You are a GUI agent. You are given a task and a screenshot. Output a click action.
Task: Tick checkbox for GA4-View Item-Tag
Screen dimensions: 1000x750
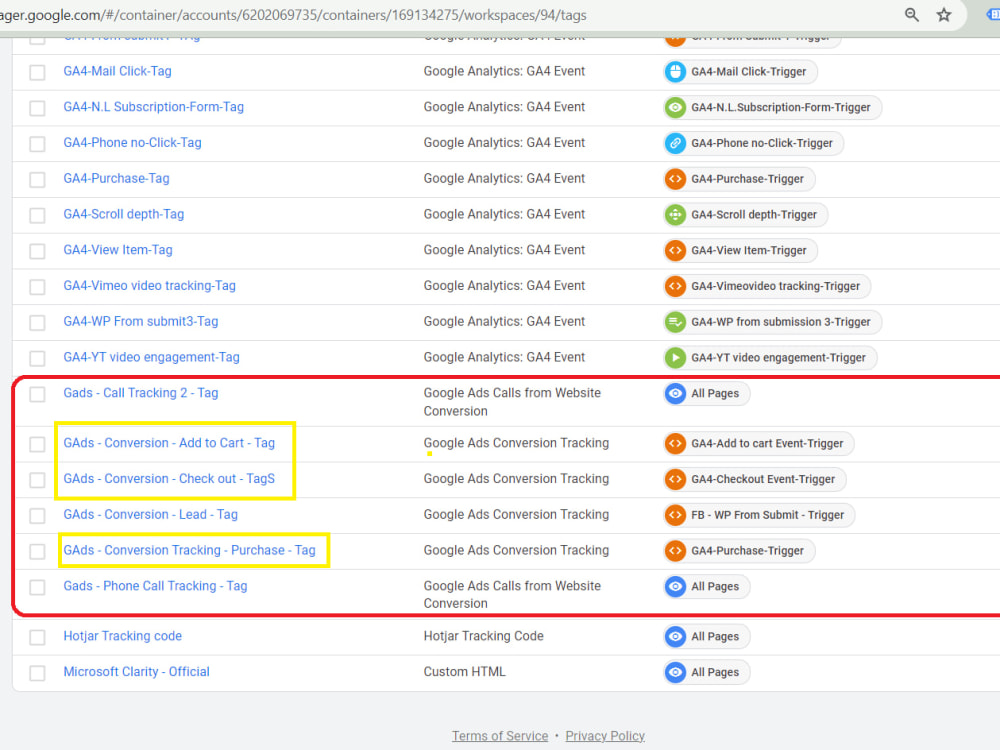click(38, 251)
